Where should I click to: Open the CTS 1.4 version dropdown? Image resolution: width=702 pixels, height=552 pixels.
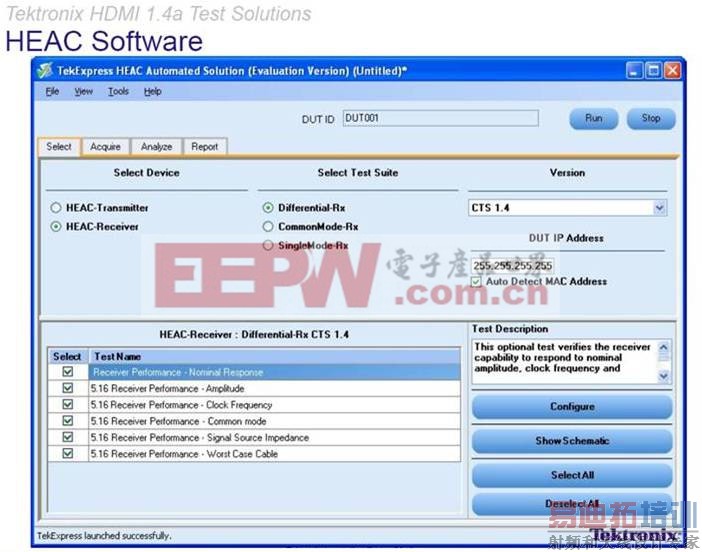point(659,208)
